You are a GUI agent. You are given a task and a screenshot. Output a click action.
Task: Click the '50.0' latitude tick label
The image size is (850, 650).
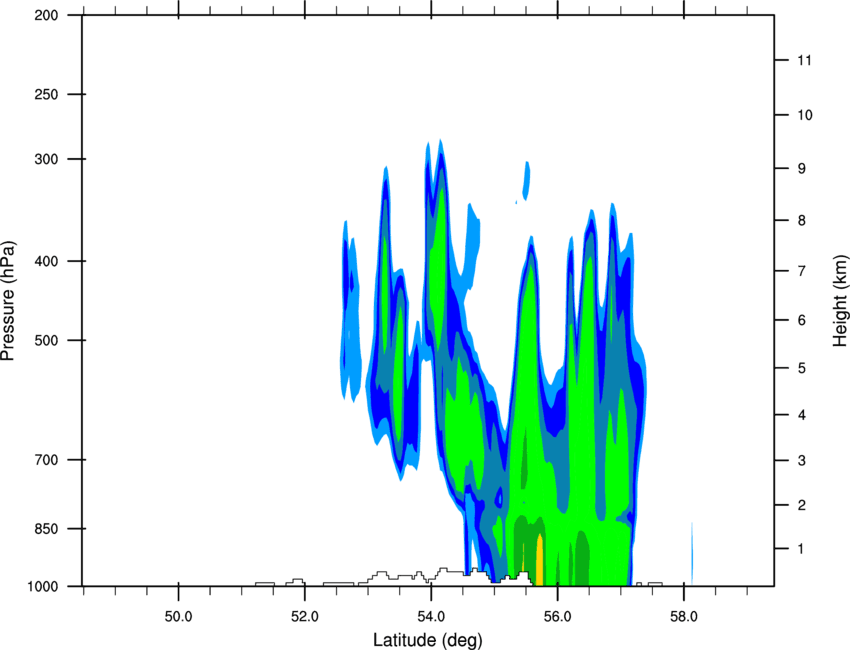click(x=178, y=617)
